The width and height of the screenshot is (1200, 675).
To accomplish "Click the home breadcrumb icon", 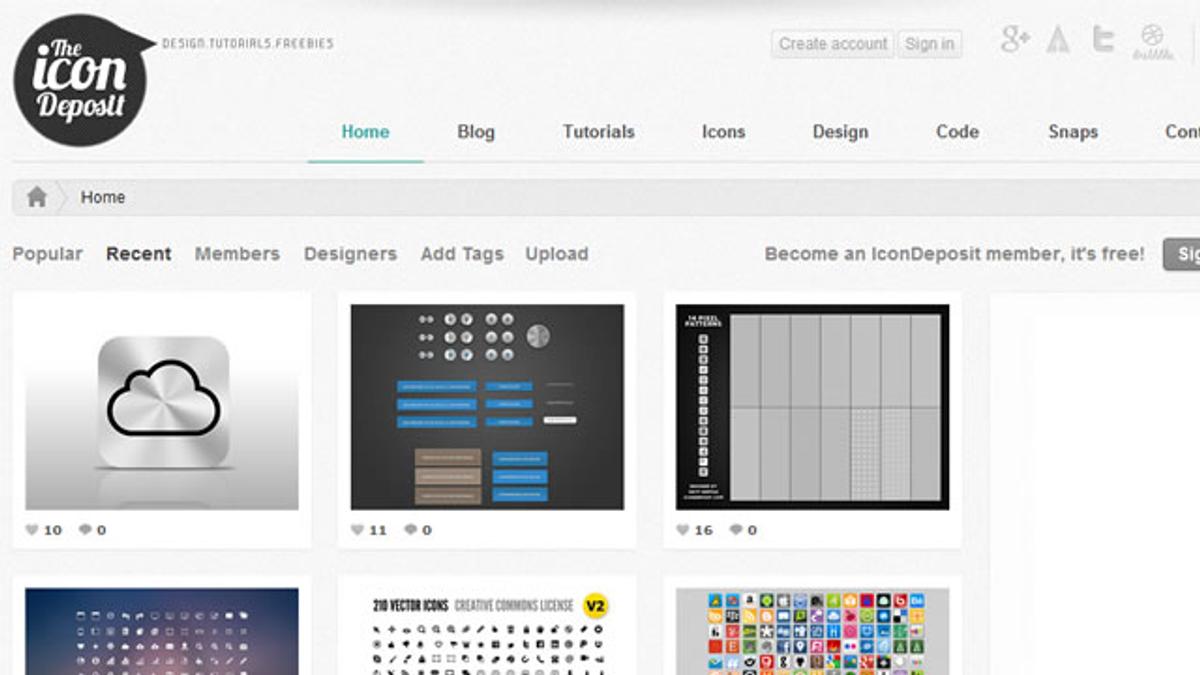I will (x=37, y=197).
